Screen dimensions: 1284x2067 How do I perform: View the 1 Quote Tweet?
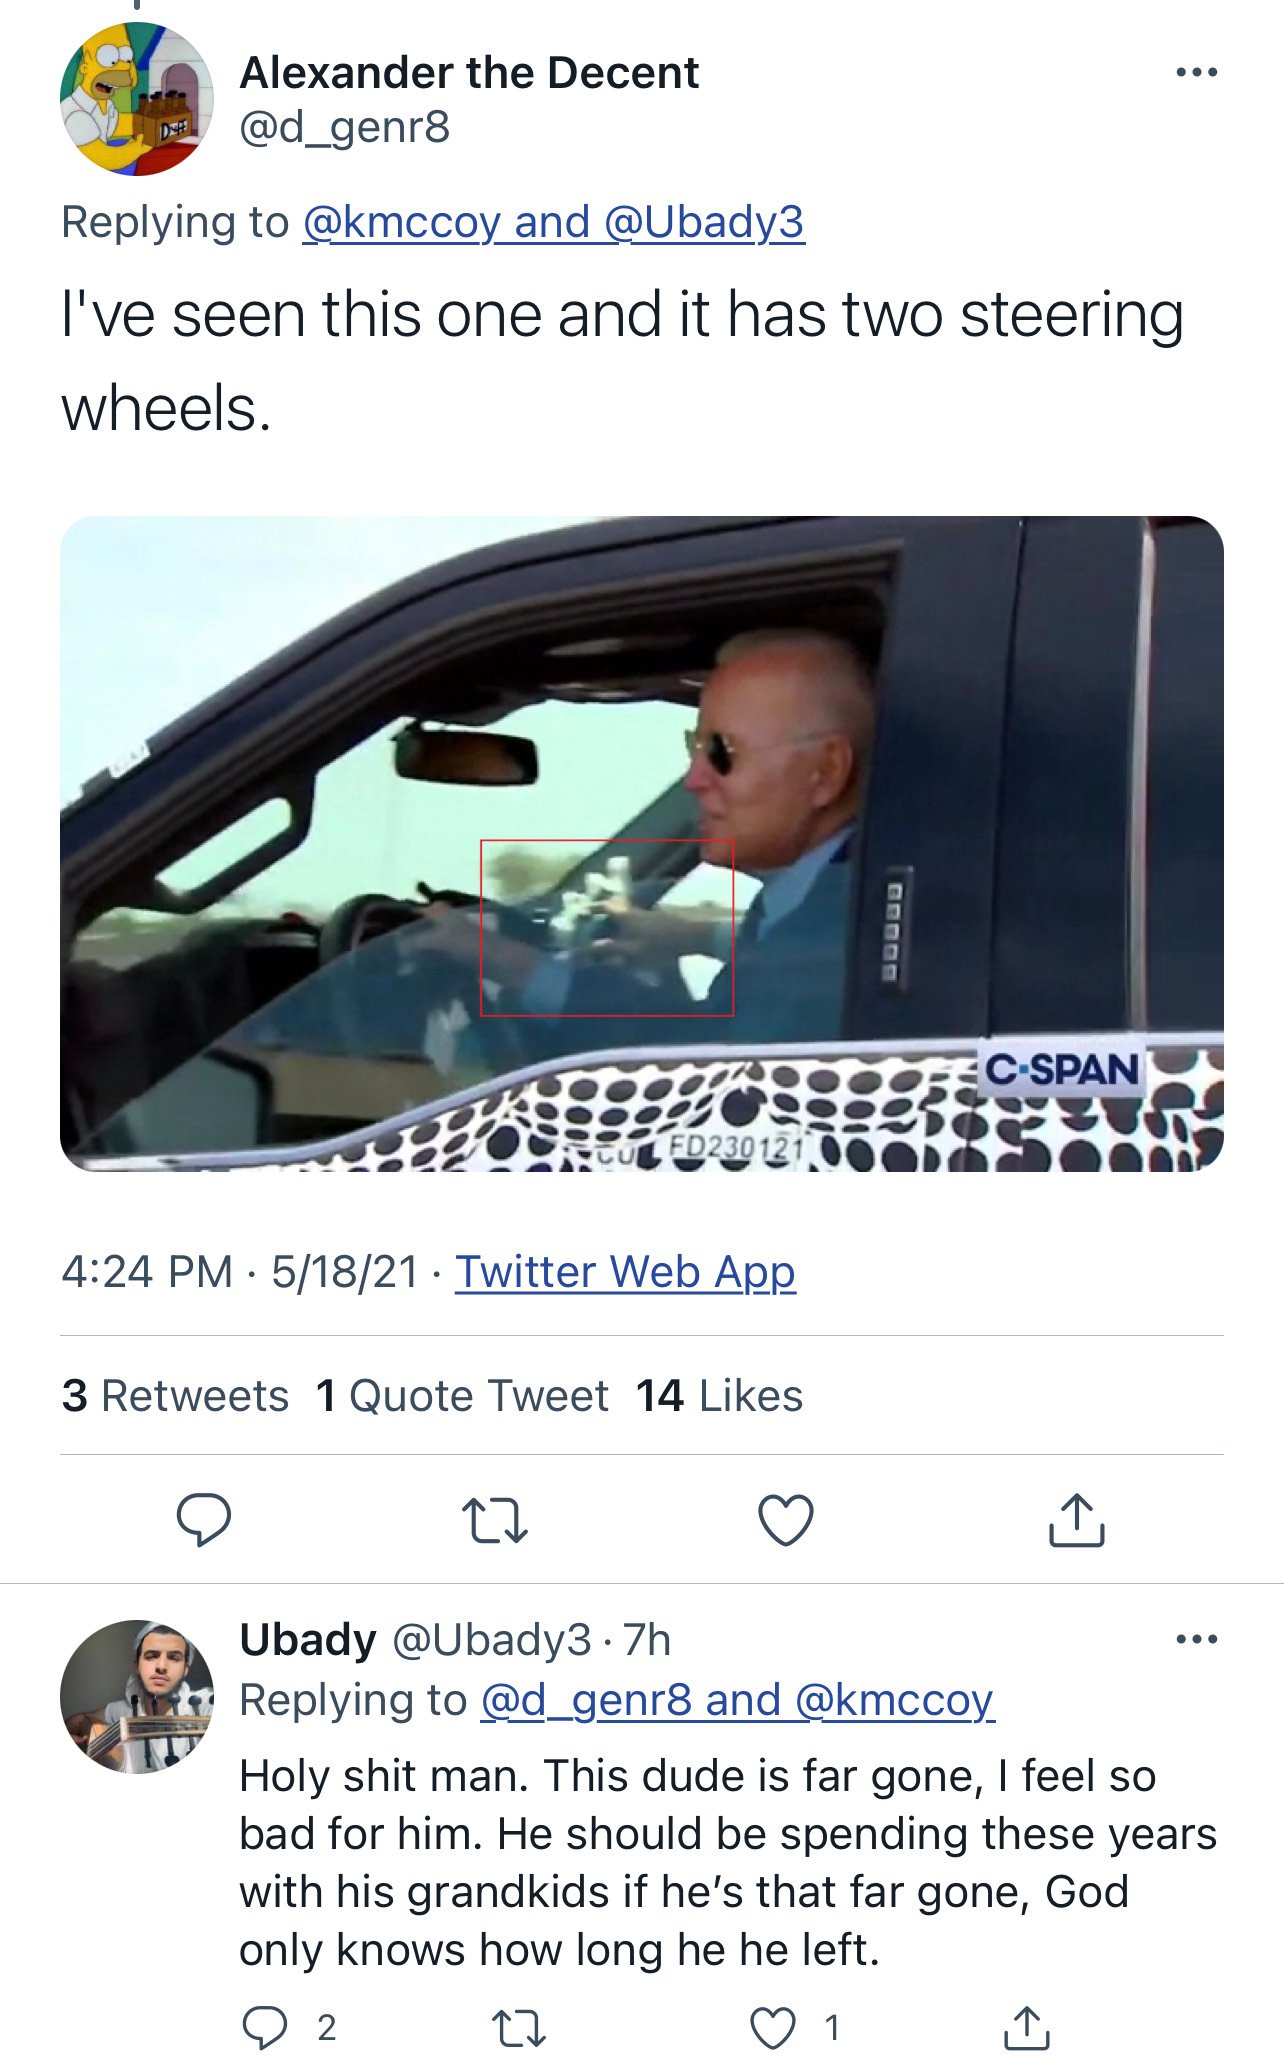click(462, 1395)
